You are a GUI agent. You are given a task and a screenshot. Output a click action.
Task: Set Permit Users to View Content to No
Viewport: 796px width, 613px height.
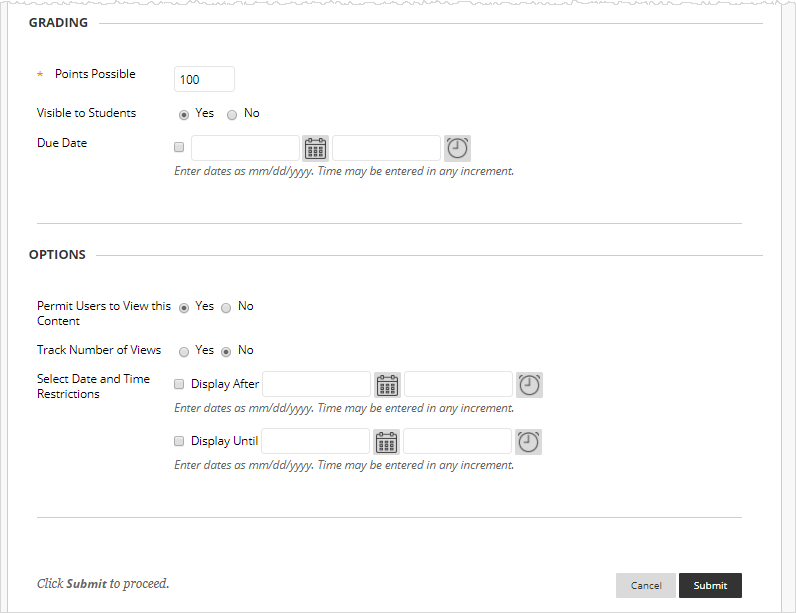coord(226,307)
